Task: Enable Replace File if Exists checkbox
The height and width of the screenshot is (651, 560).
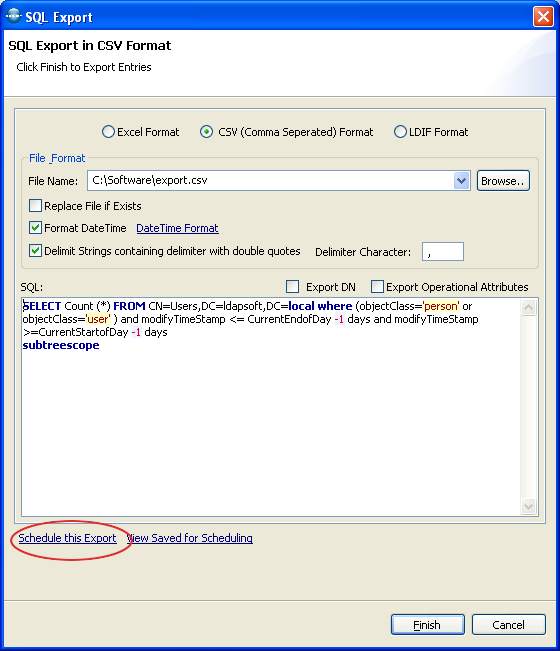Action: pyautogui.click(x=35, y=206)
